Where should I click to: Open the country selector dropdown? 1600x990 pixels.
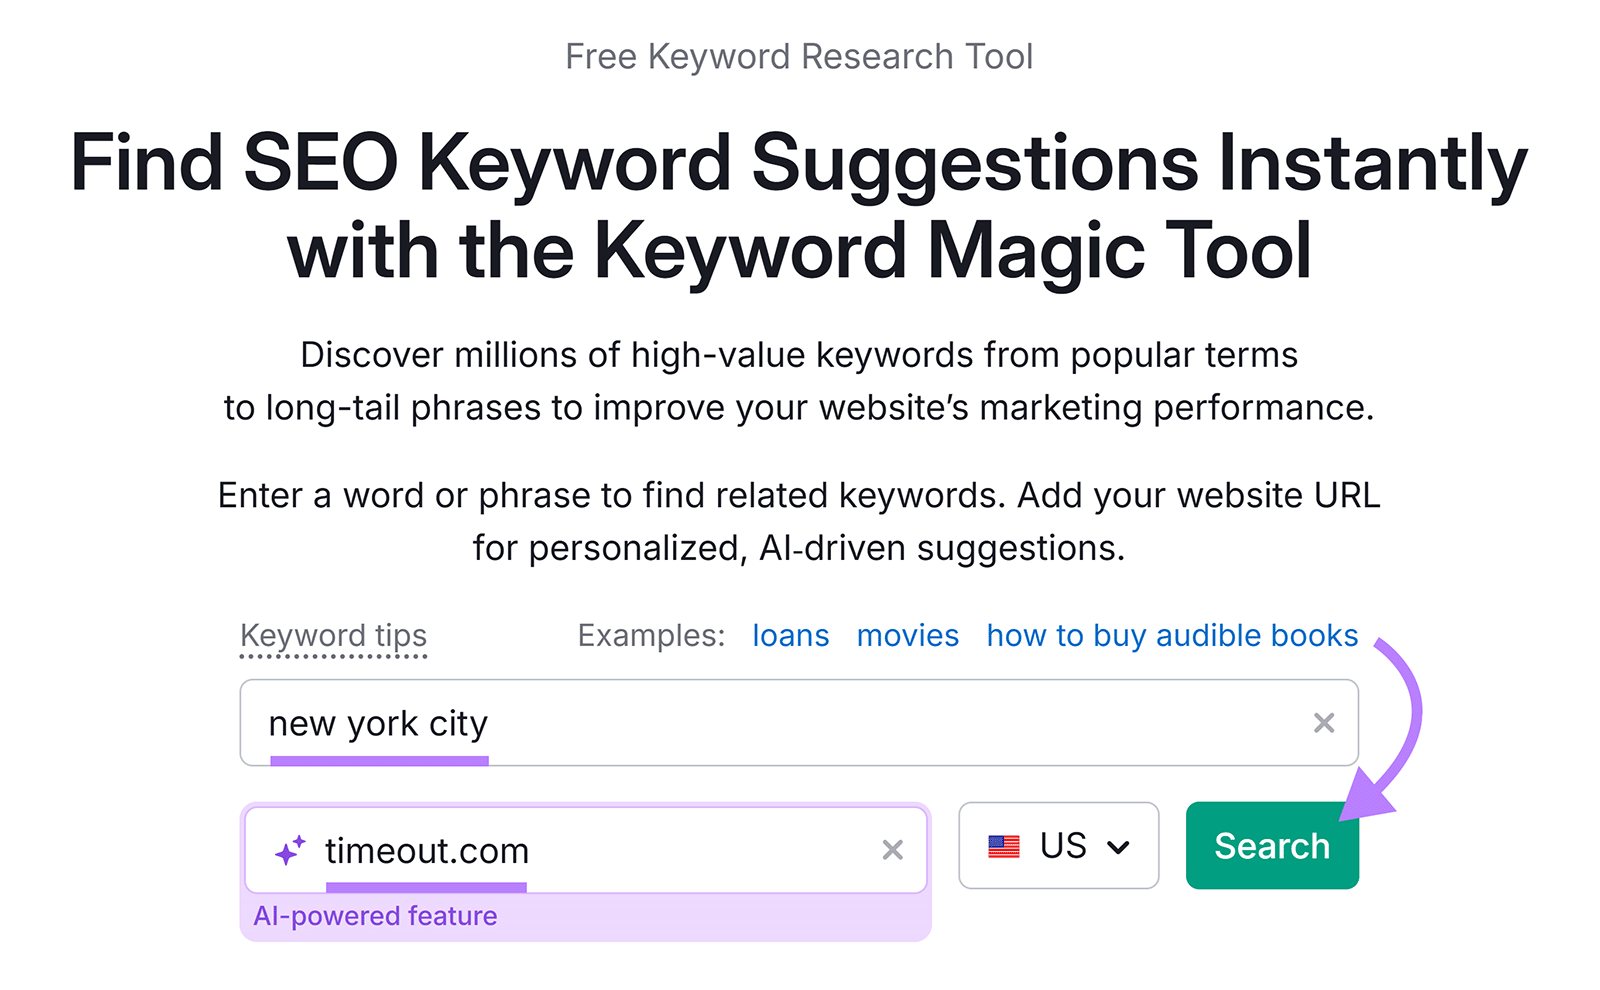coord(1058,846)
